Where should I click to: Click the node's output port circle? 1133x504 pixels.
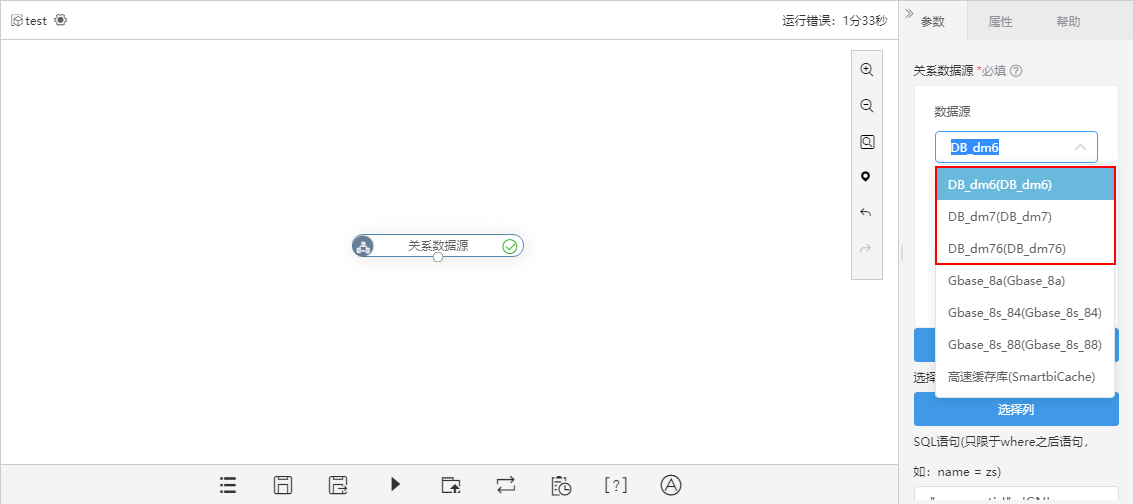[x=438, y=257]
